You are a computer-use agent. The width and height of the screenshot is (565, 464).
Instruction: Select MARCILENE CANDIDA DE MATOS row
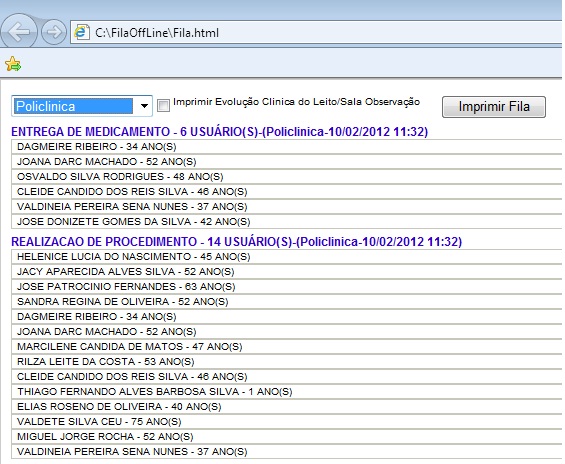coord(287,347)
